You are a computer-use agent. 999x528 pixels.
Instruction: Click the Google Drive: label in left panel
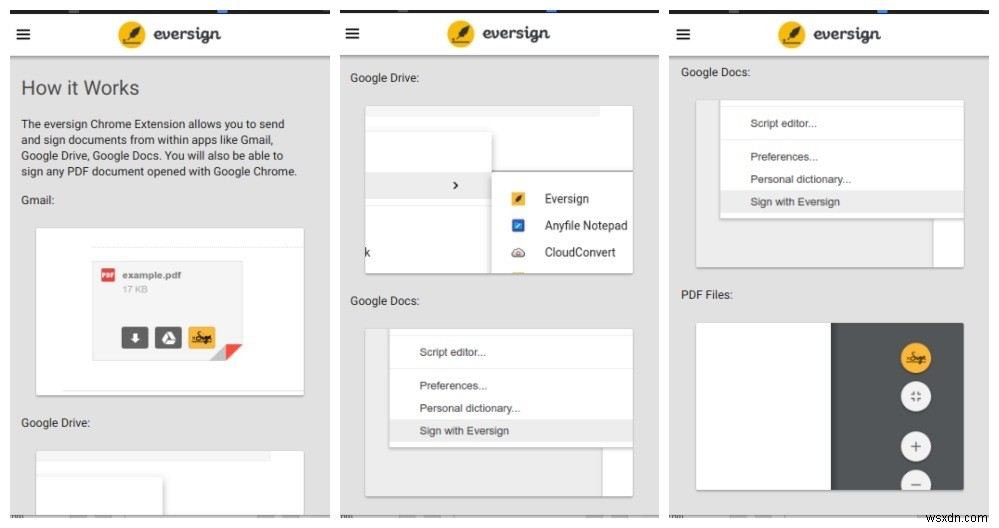(55, 423)
